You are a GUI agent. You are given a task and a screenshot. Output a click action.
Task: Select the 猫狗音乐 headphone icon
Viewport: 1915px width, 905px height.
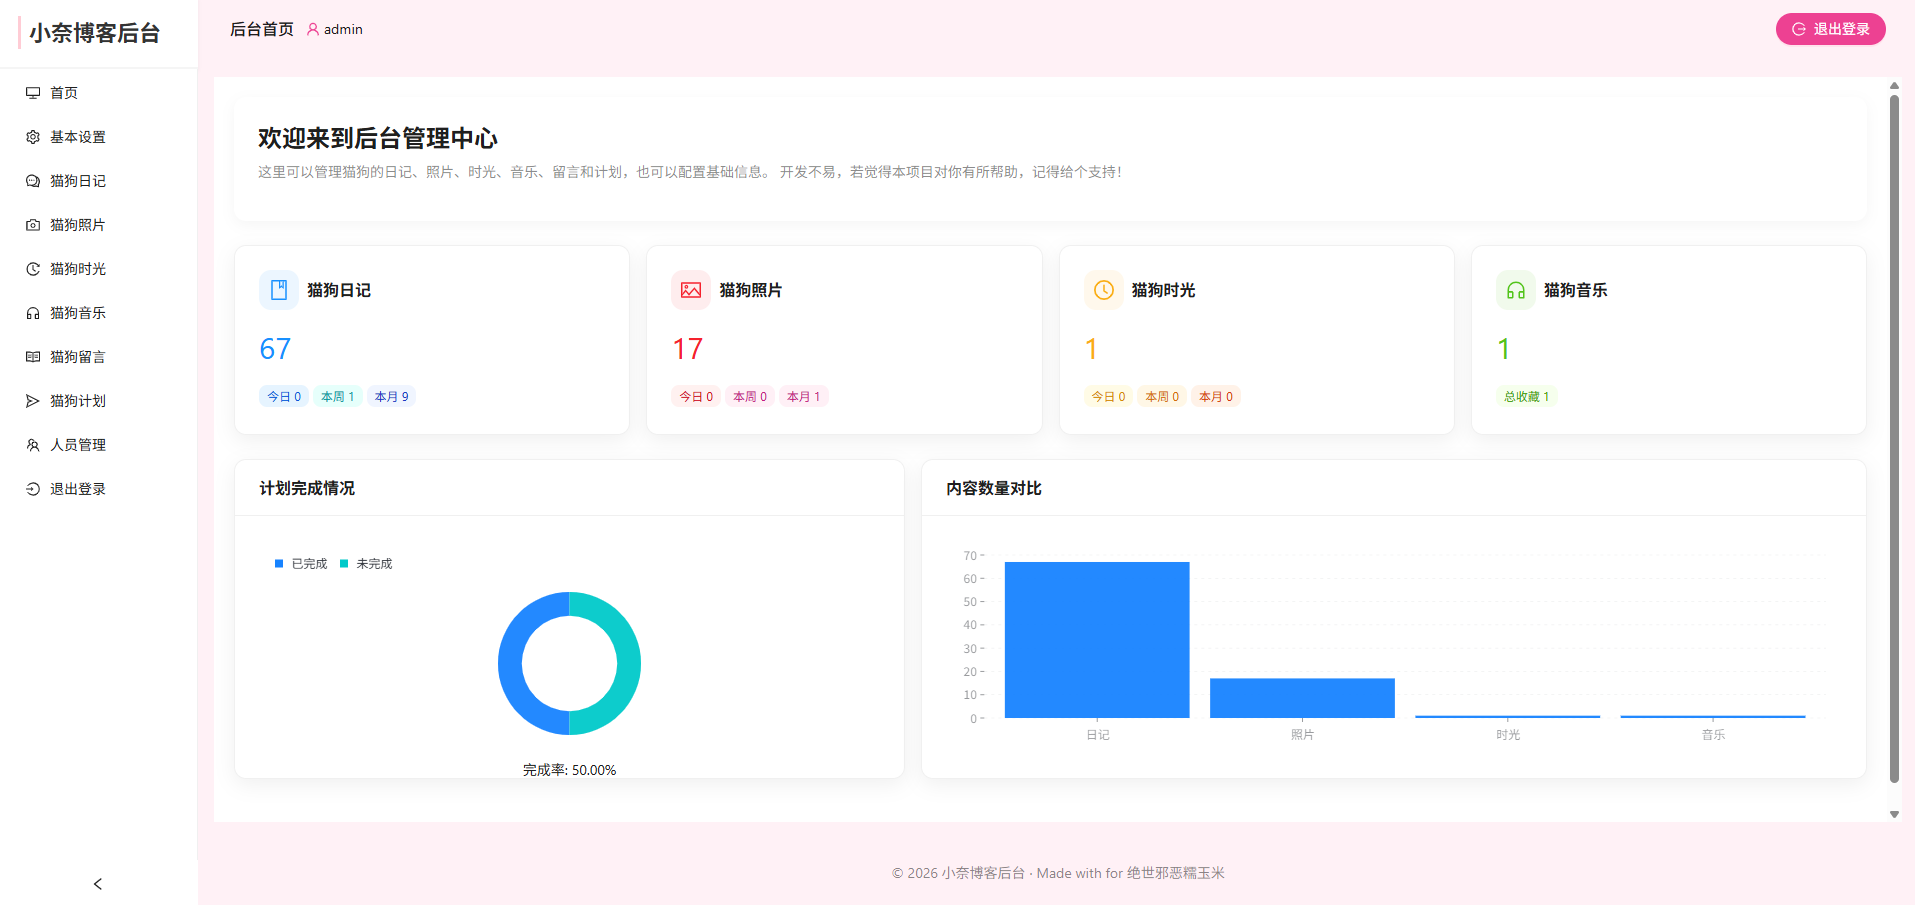coord(33,313)
